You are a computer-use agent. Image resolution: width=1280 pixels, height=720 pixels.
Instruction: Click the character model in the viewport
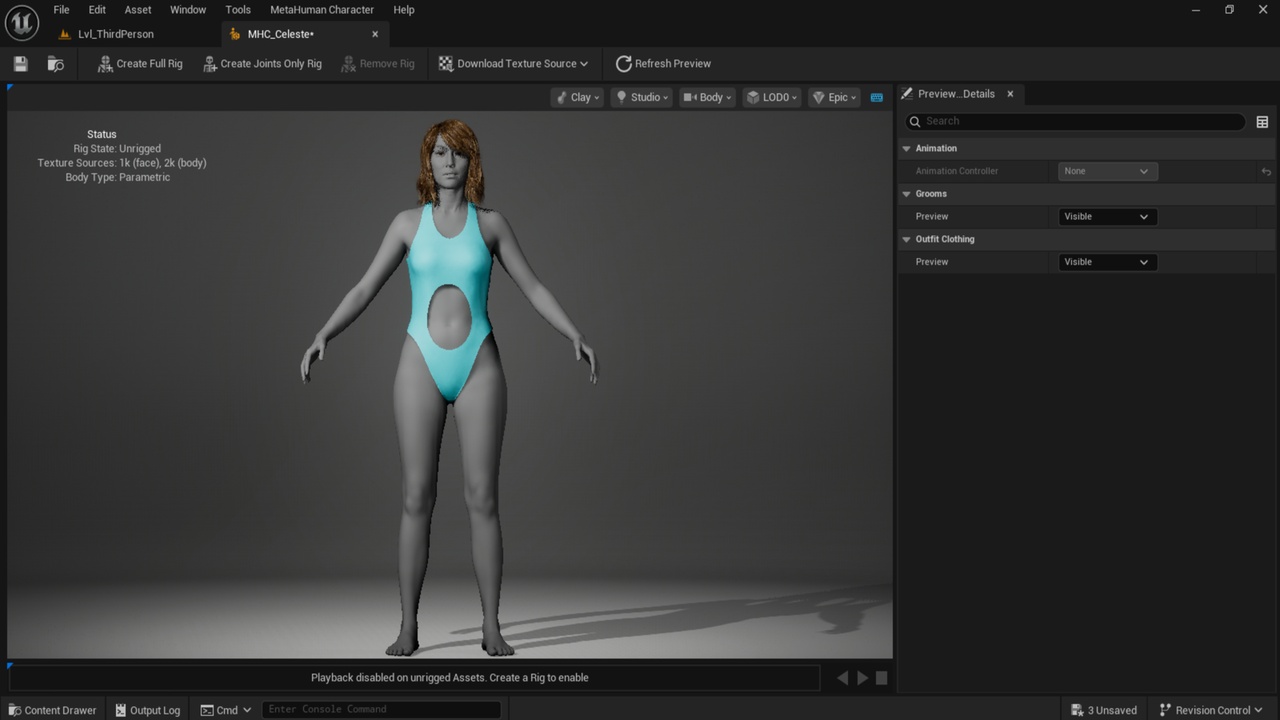(449, 390)
